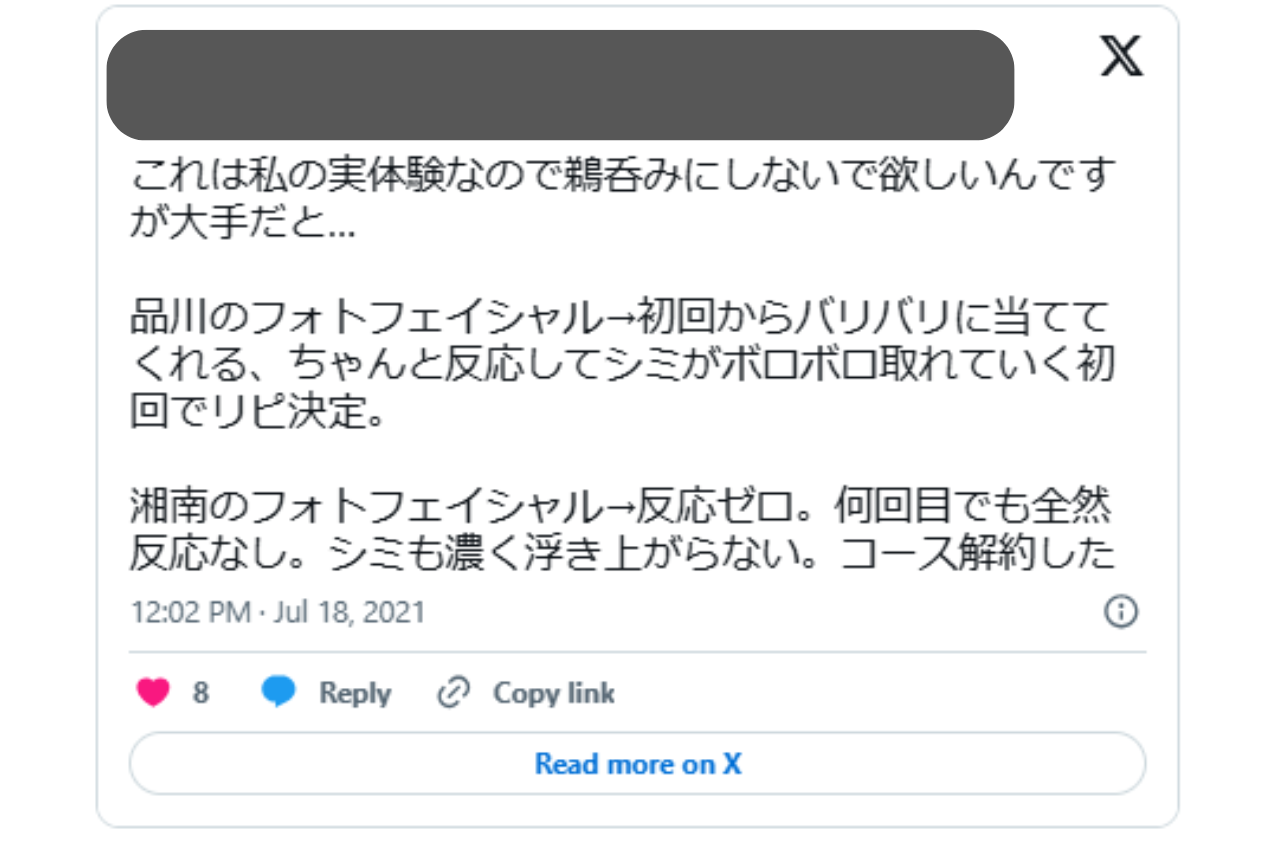Click the line starting 品川のフォトフェイシャル
This screenshot has height=852, width=1280.
[620, 319]
